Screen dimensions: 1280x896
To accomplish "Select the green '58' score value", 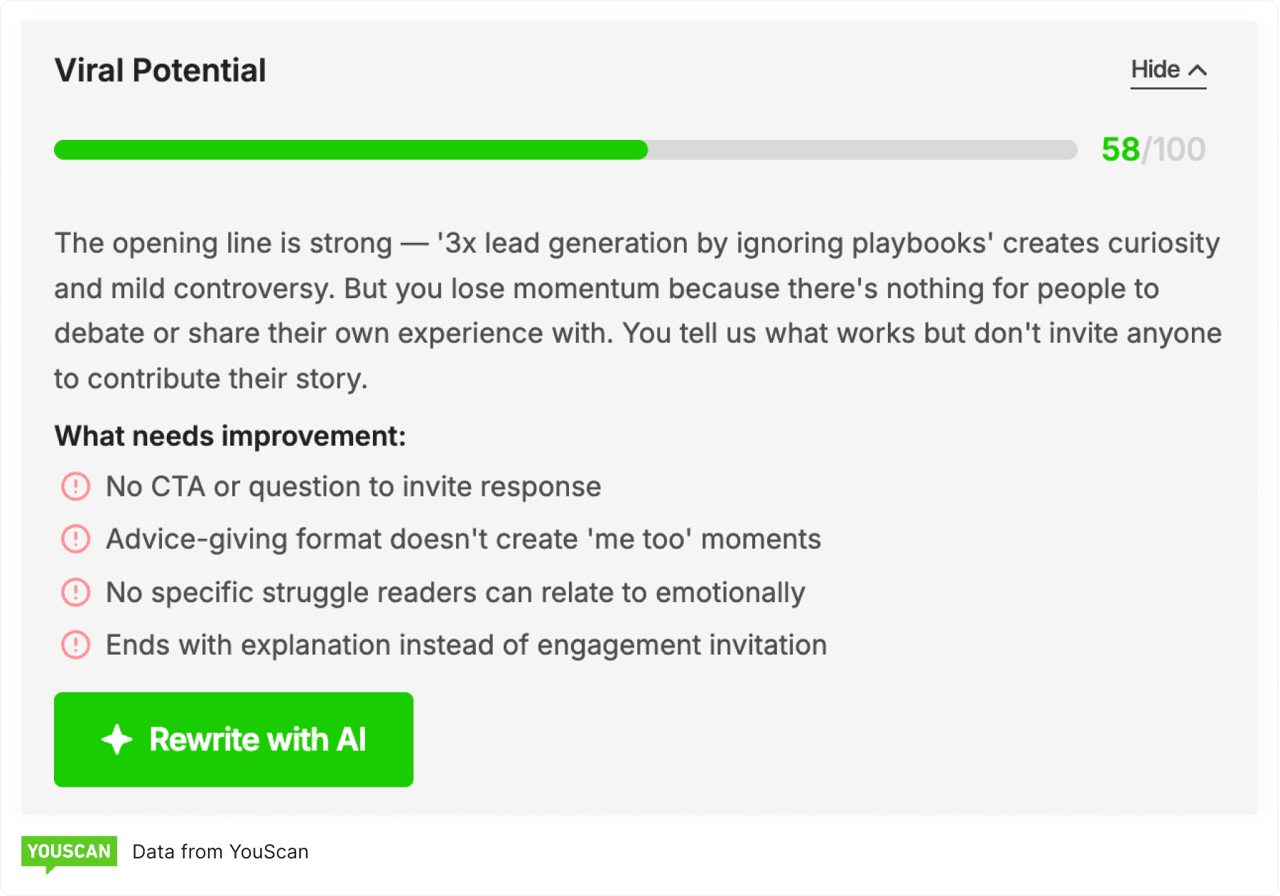I will point(1121,148).
